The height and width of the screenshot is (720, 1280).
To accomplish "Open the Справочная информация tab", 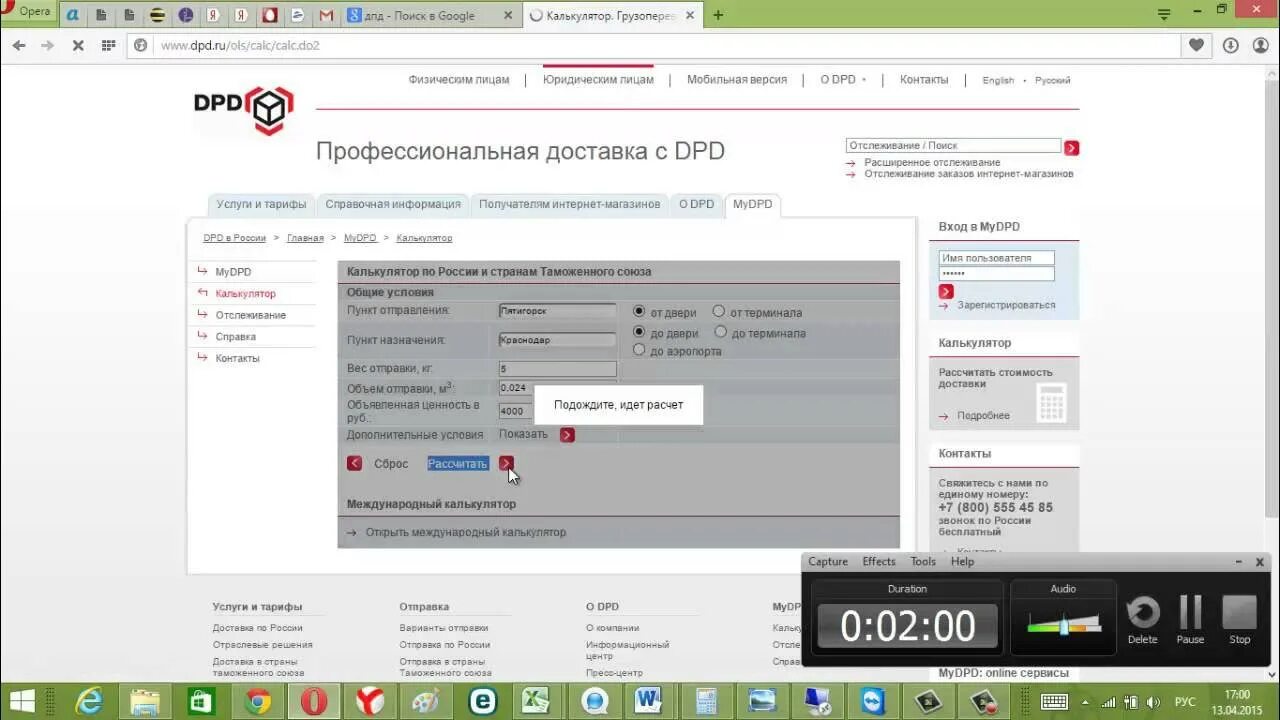I will tap(393, 204).
